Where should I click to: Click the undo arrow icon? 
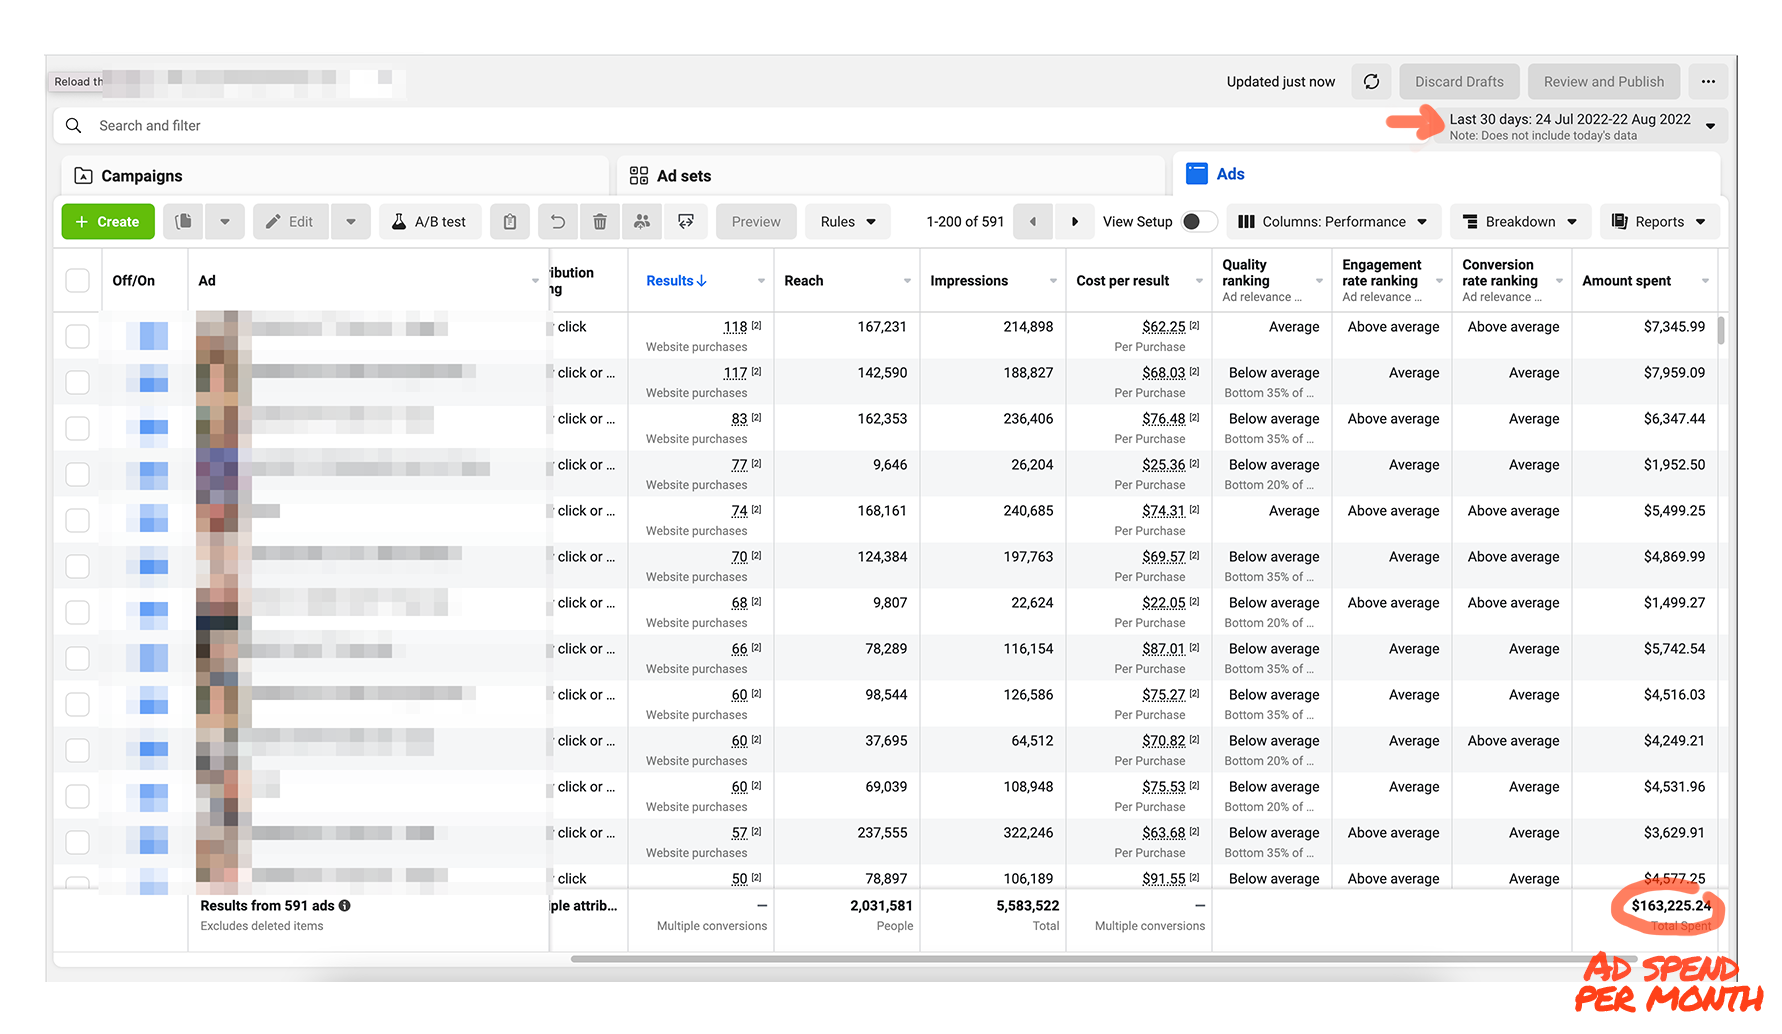558,222
